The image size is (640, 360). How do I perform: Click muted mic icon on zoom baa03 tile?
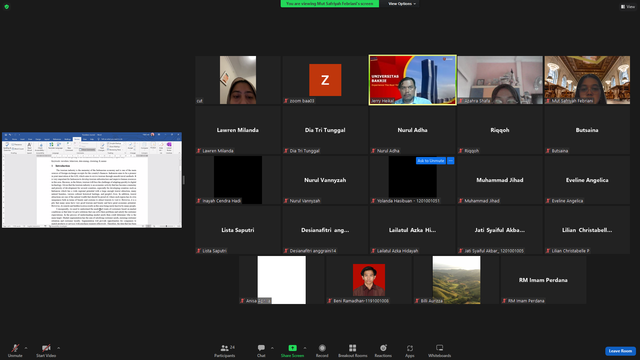pos(286,101)
